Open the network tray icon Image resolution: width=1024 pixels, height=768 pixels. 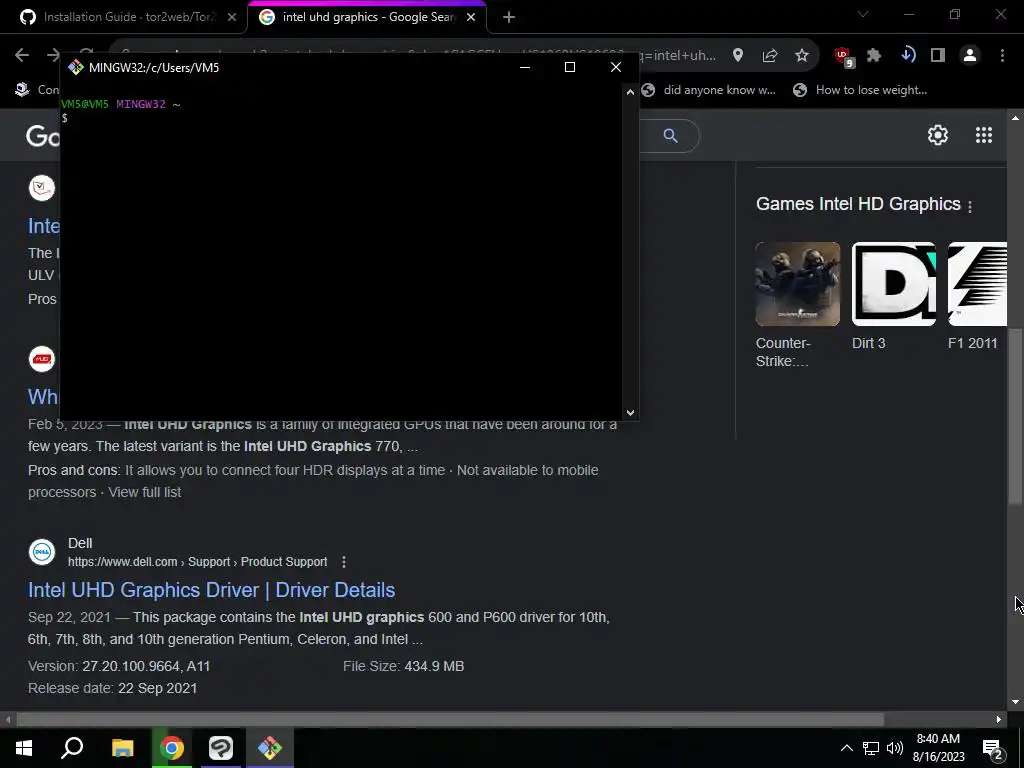[871, 748]
